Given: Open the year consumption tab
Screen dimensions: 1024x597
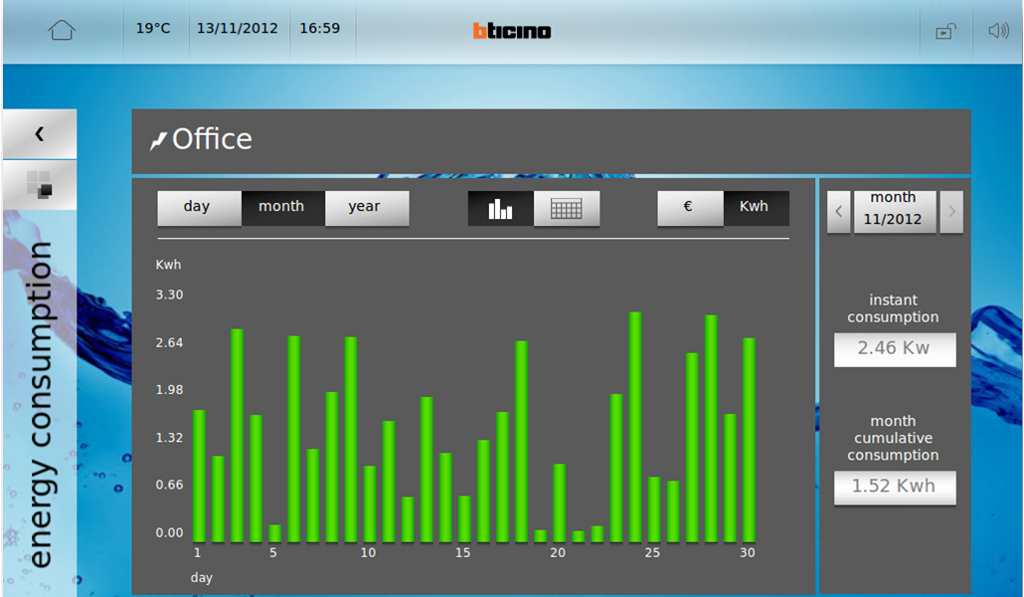Looking at the screenshot, I should click(365, 207).
